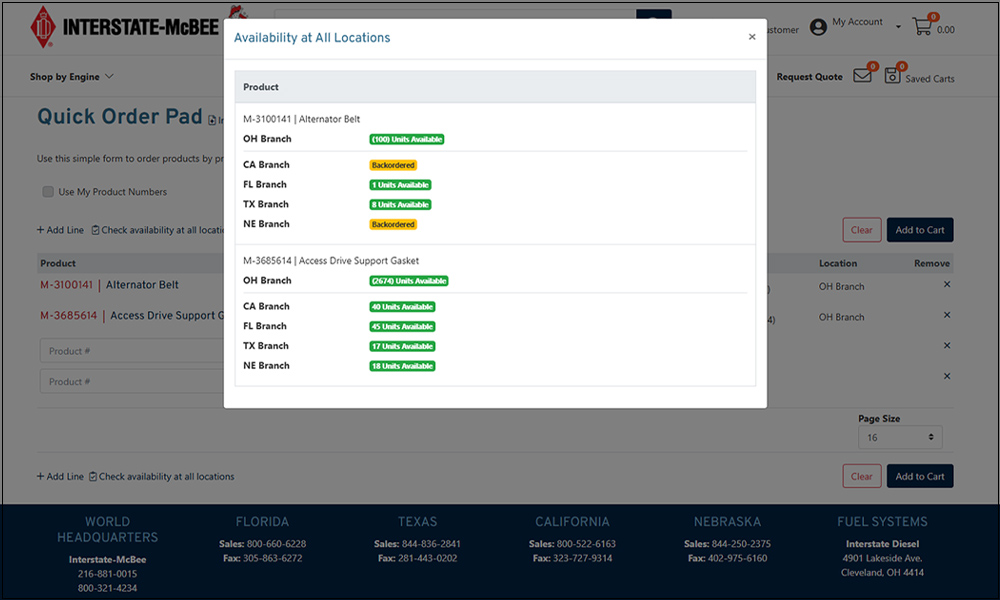The image size is (1000, 600).
Task: Click the 40 Units Available badge
Action: pos(402,307)
